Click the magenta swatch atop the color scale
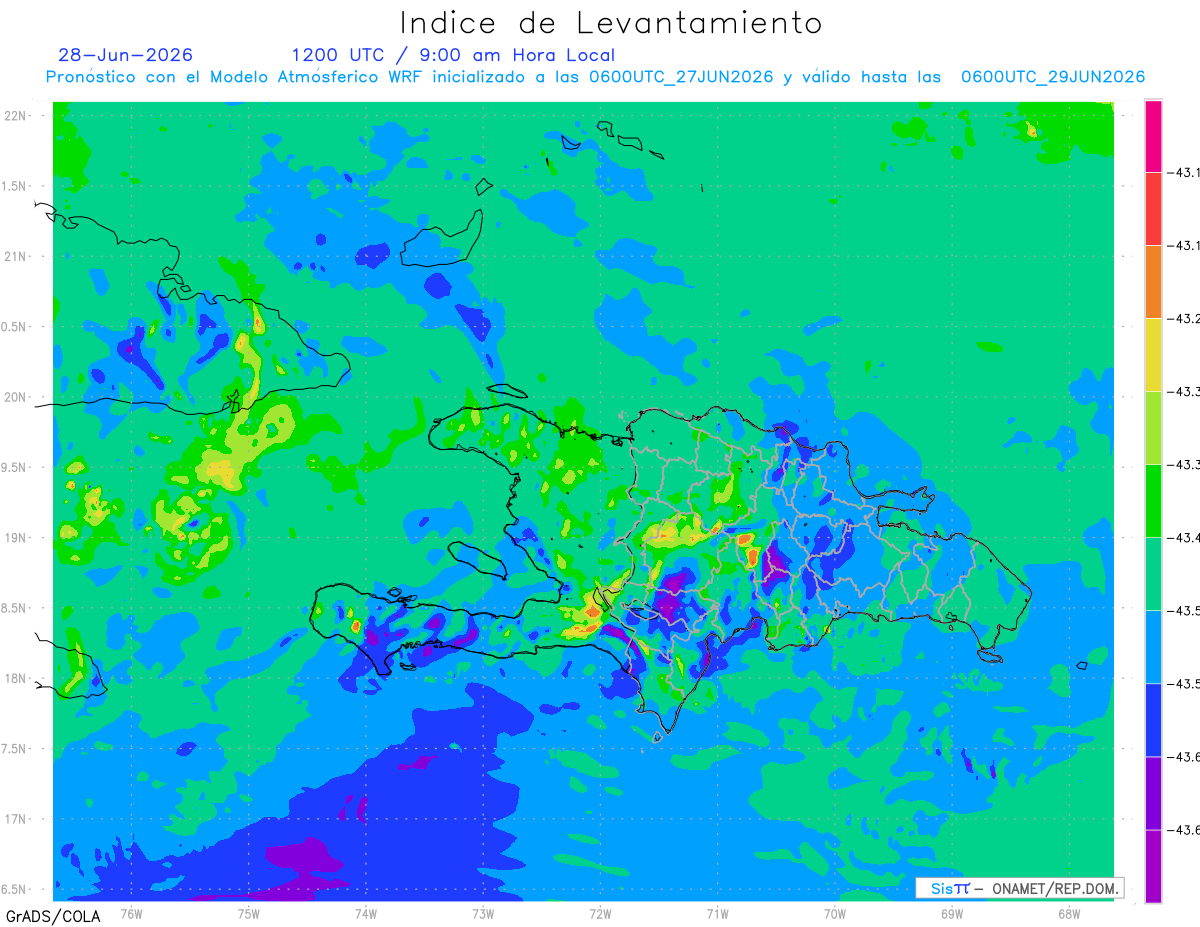 1153,136
